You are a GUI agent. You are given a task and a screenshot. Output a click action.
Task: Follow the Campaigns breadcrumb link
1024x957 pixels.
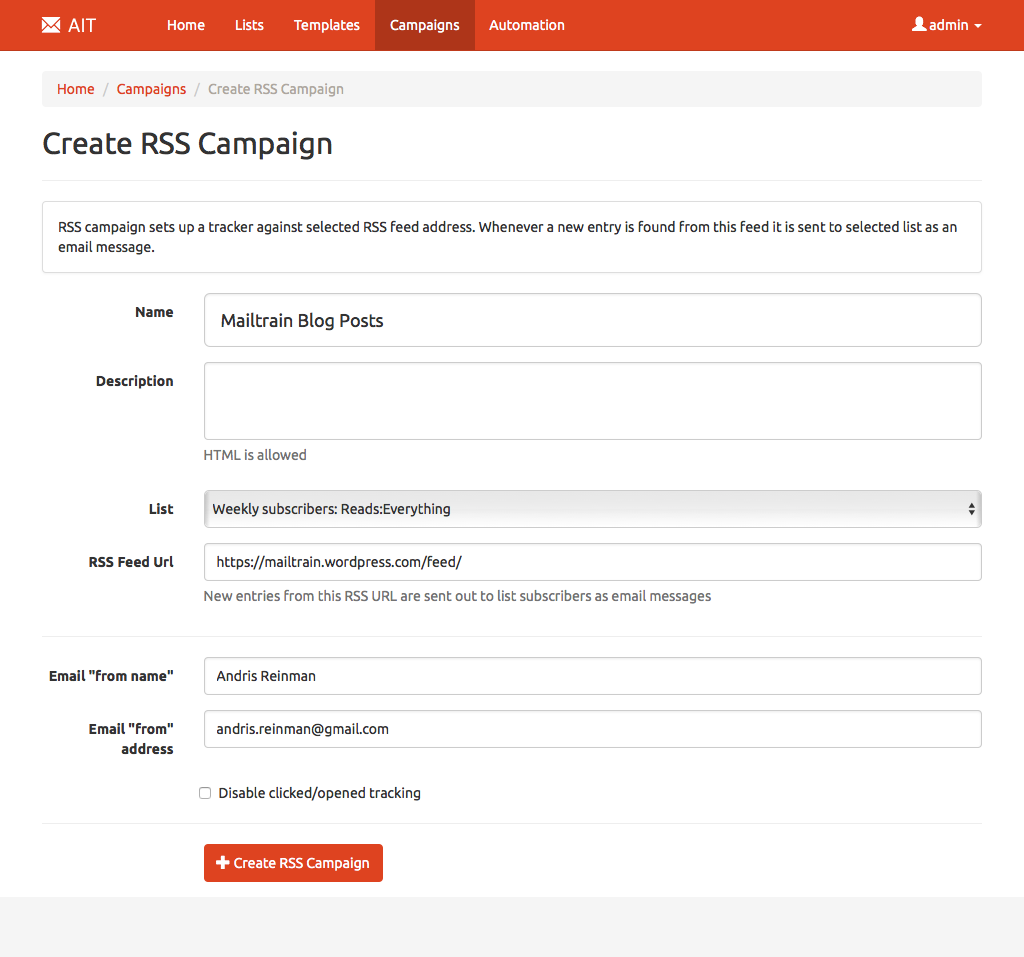pos(151,89)
